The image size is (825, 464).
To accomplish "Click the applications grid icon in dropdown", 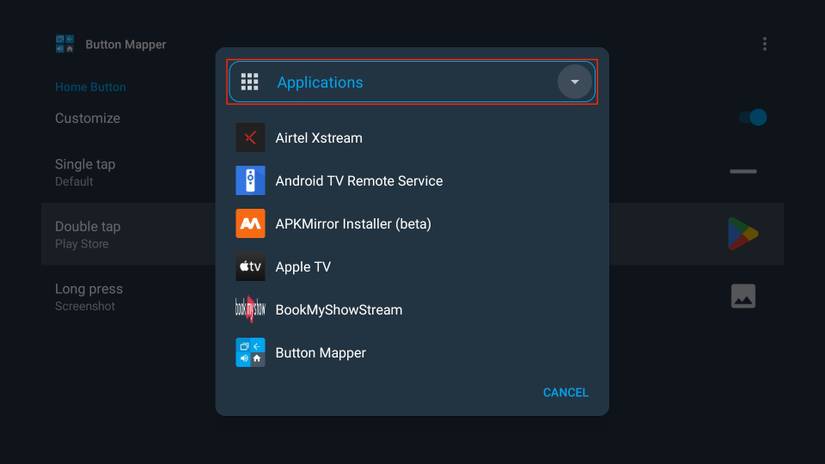I will [x=250, y=82].
